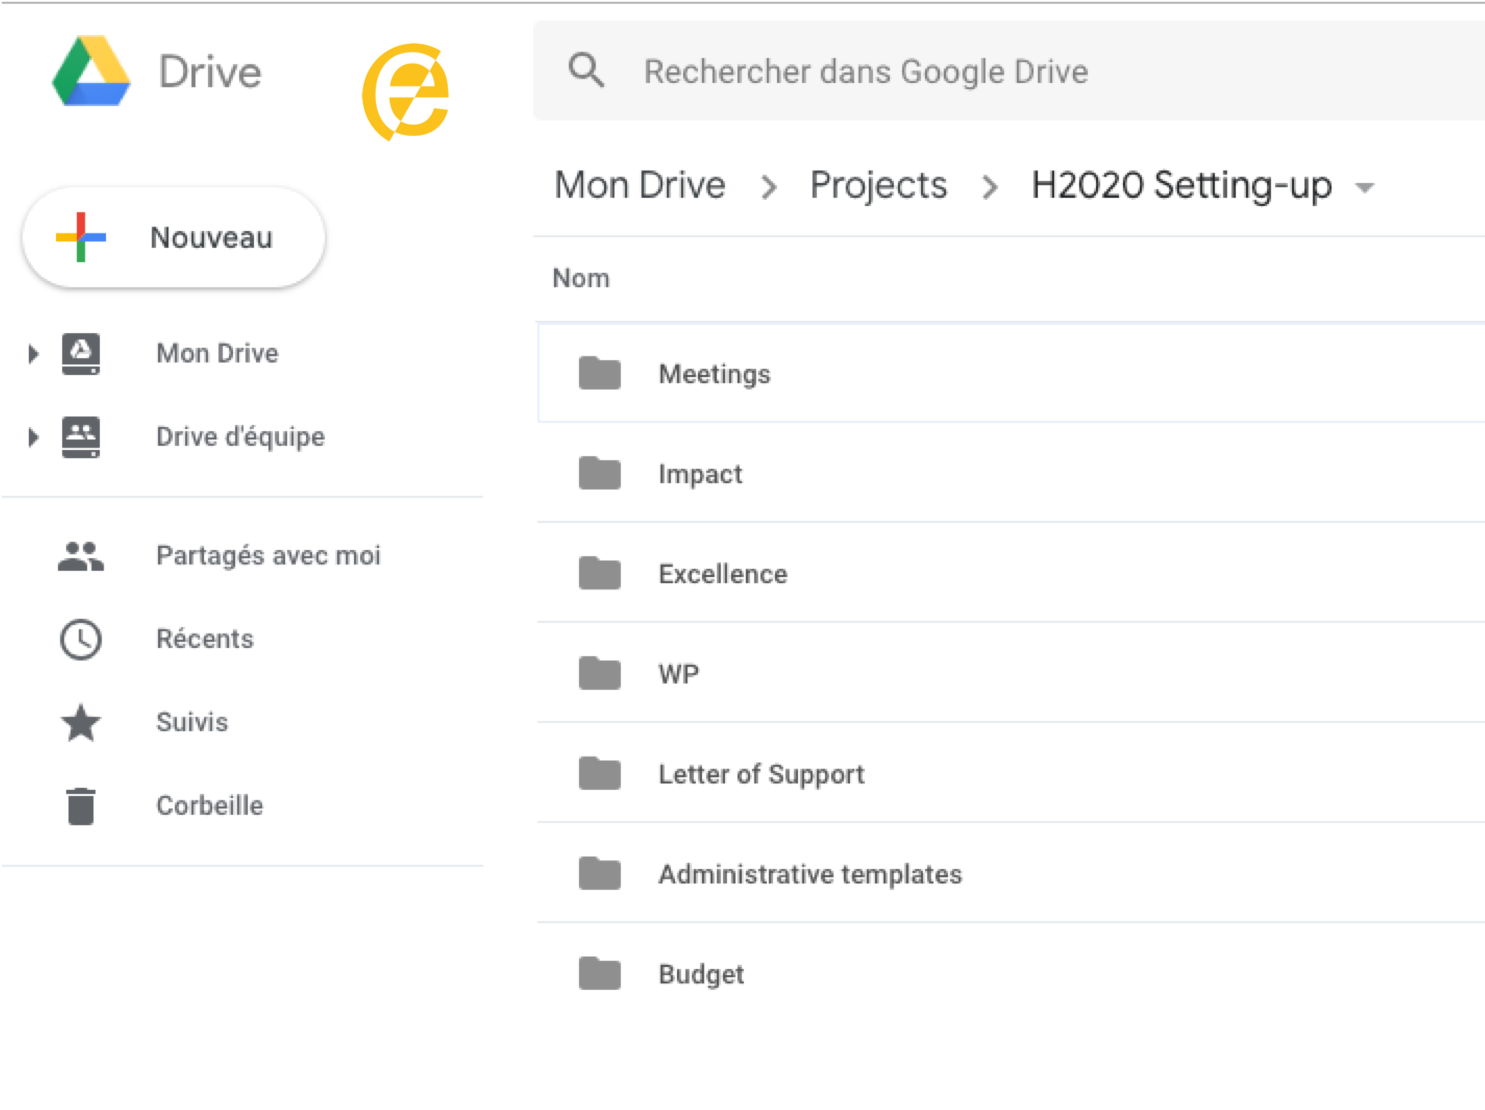This screenshot has width=1485, height=1110.
Task: Select the Letter of Support folder
Action: pos(761,774)
